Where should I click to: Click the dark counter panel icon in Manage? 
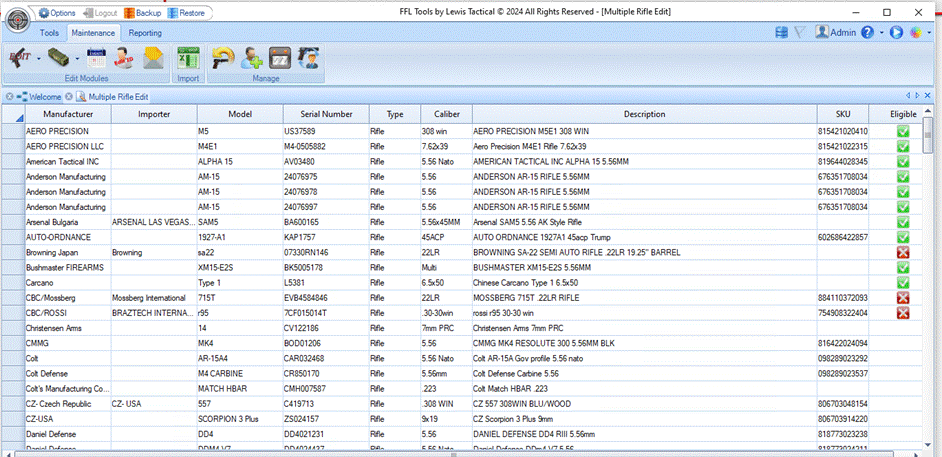[279, 58]
